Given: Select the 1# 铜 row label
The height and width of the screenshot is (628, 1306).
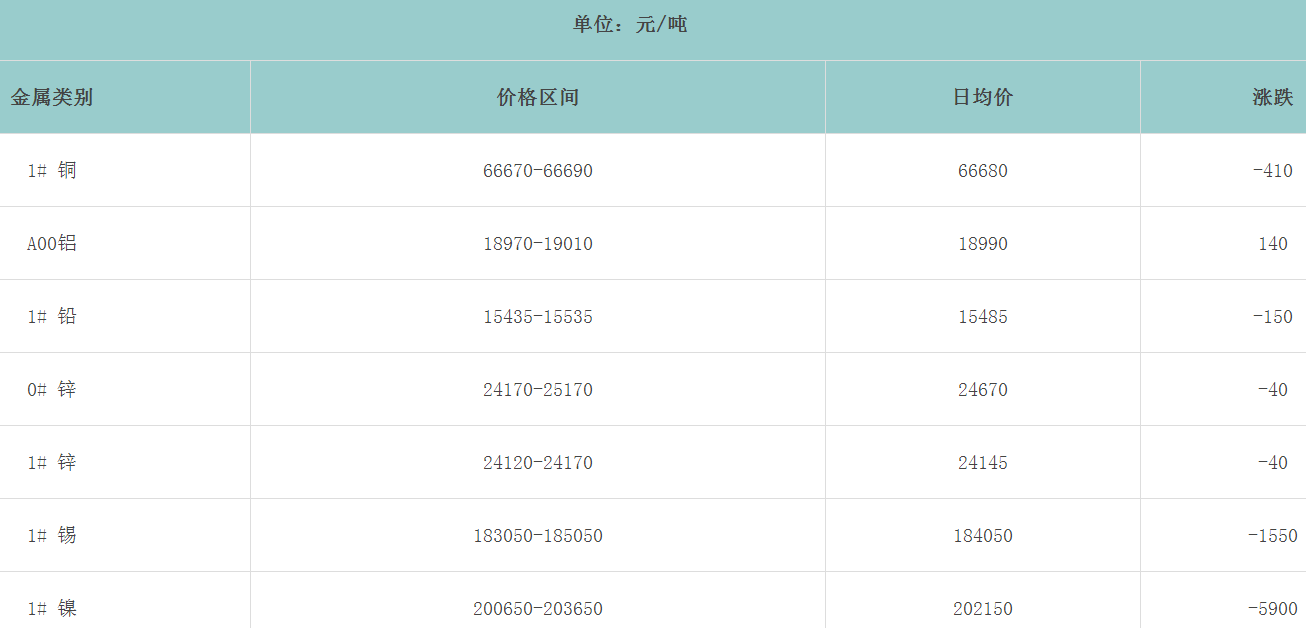Looking at the screenshot, I should 52,171.
